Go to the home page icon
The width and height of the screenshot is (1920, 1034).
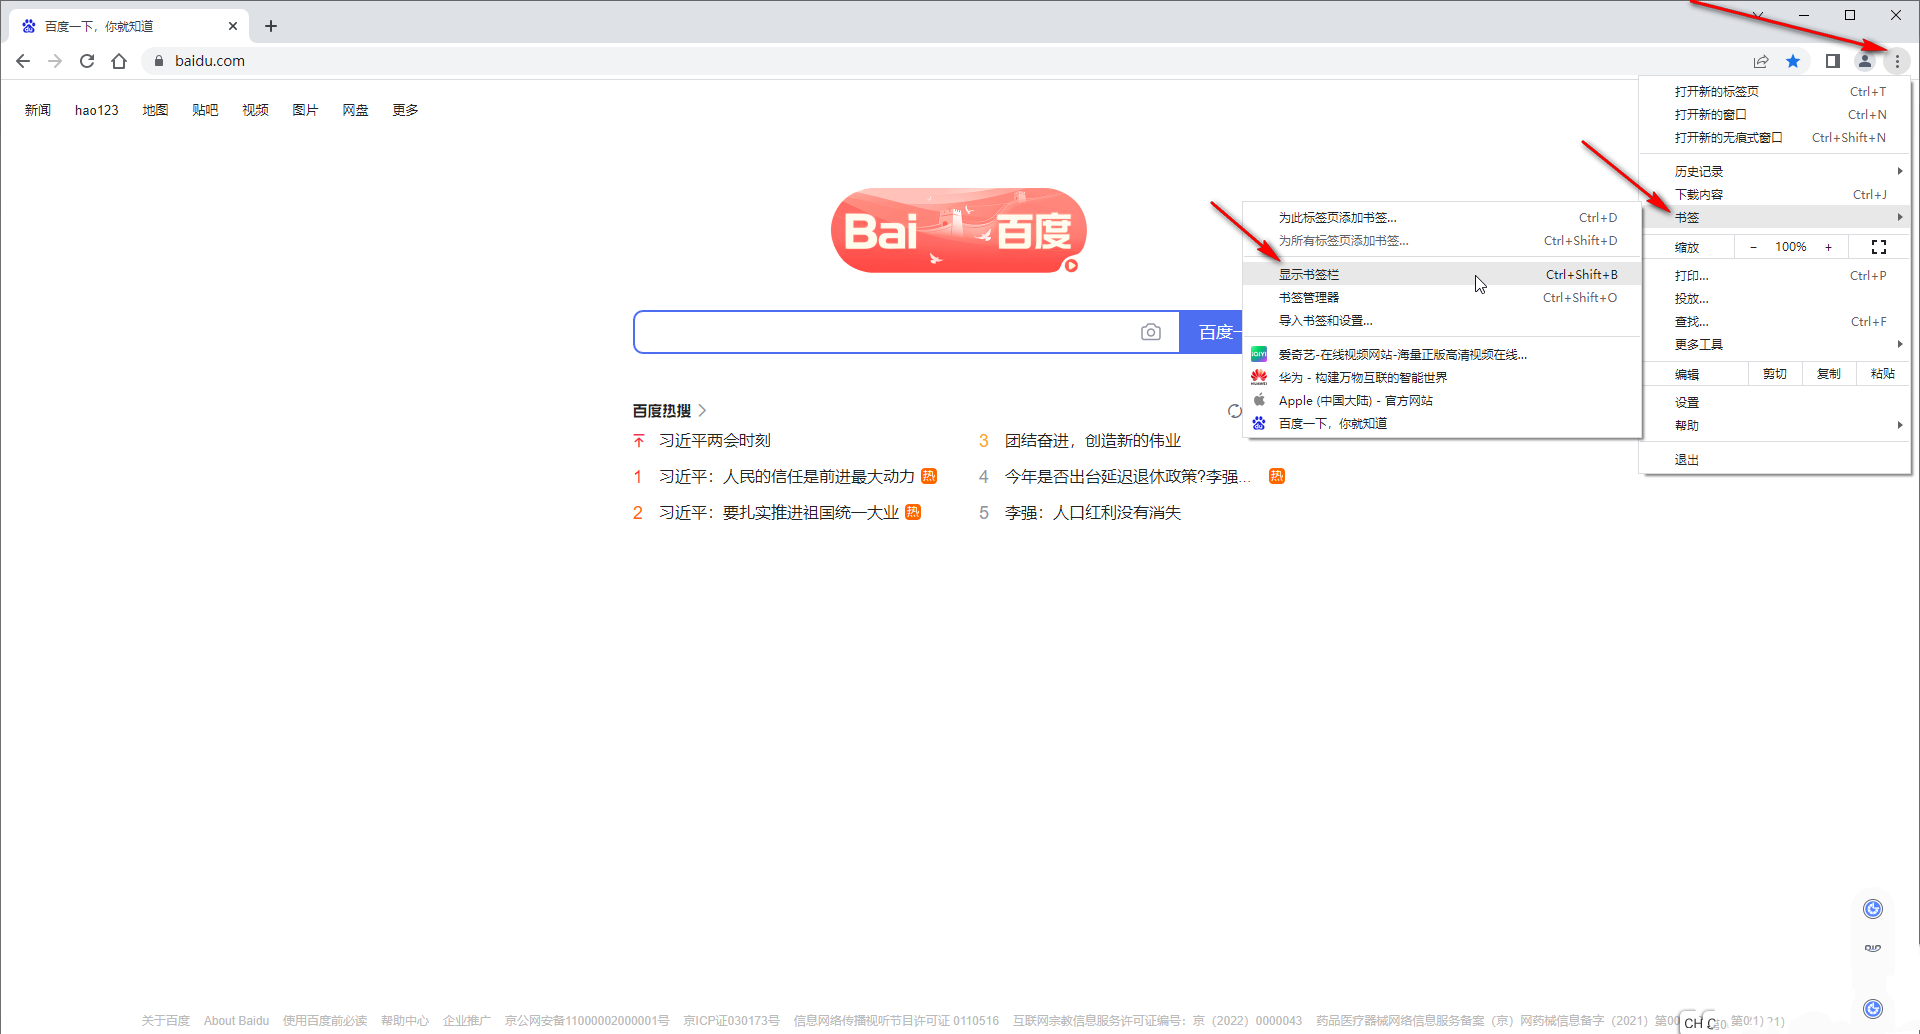click(119, 61)
